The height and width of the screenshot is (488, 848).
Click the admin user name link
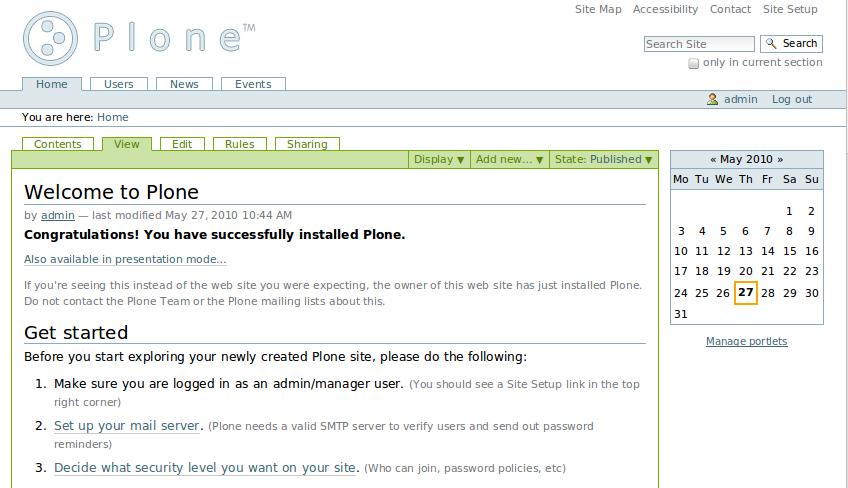(x=740, y=100)
